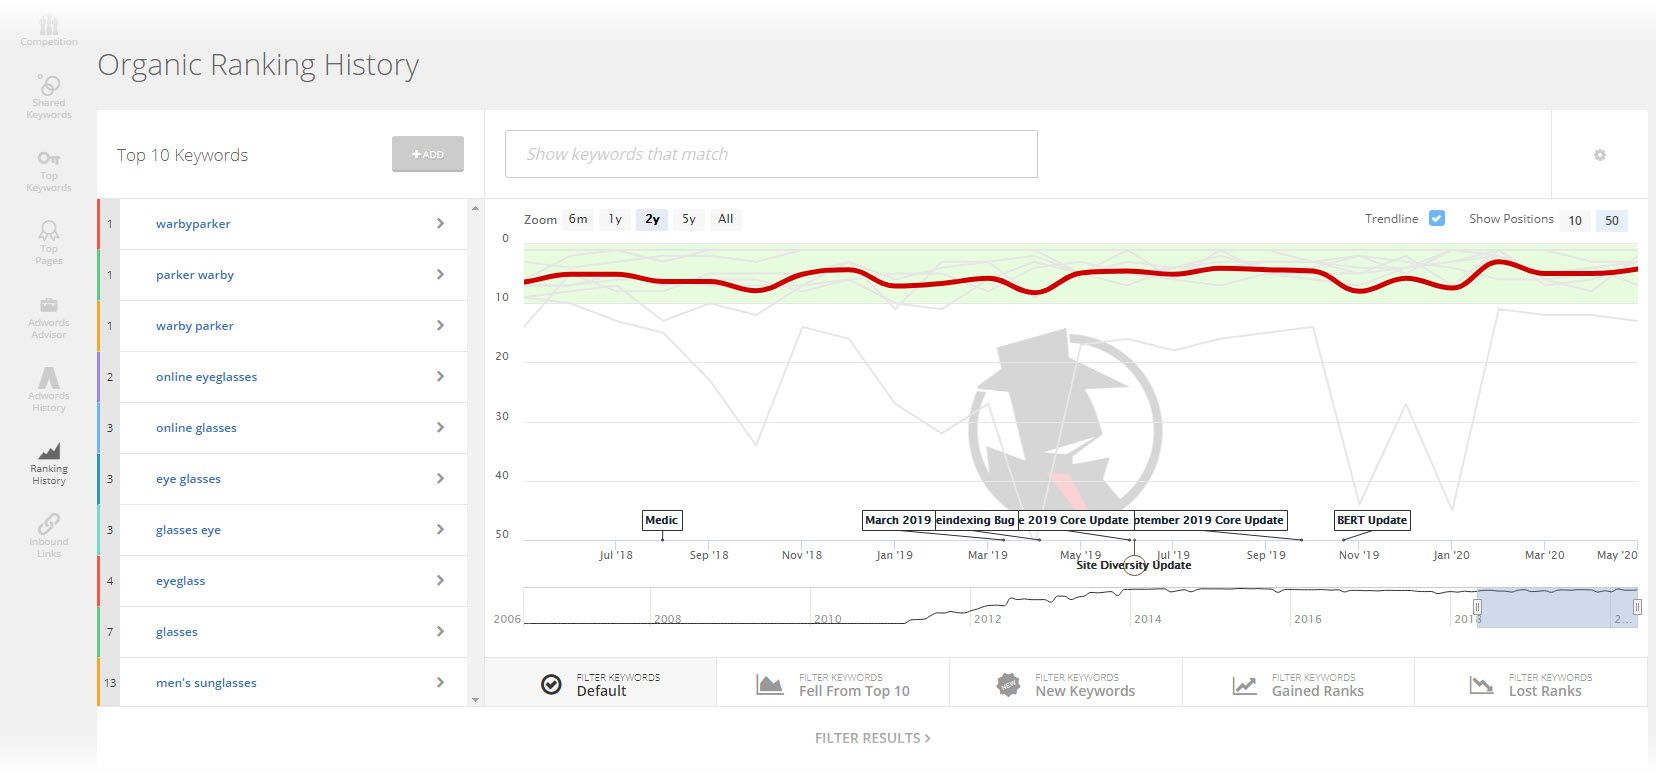The image size is (1656, 776).
Task: Show top 50 positions
Action: point(1612,220)
